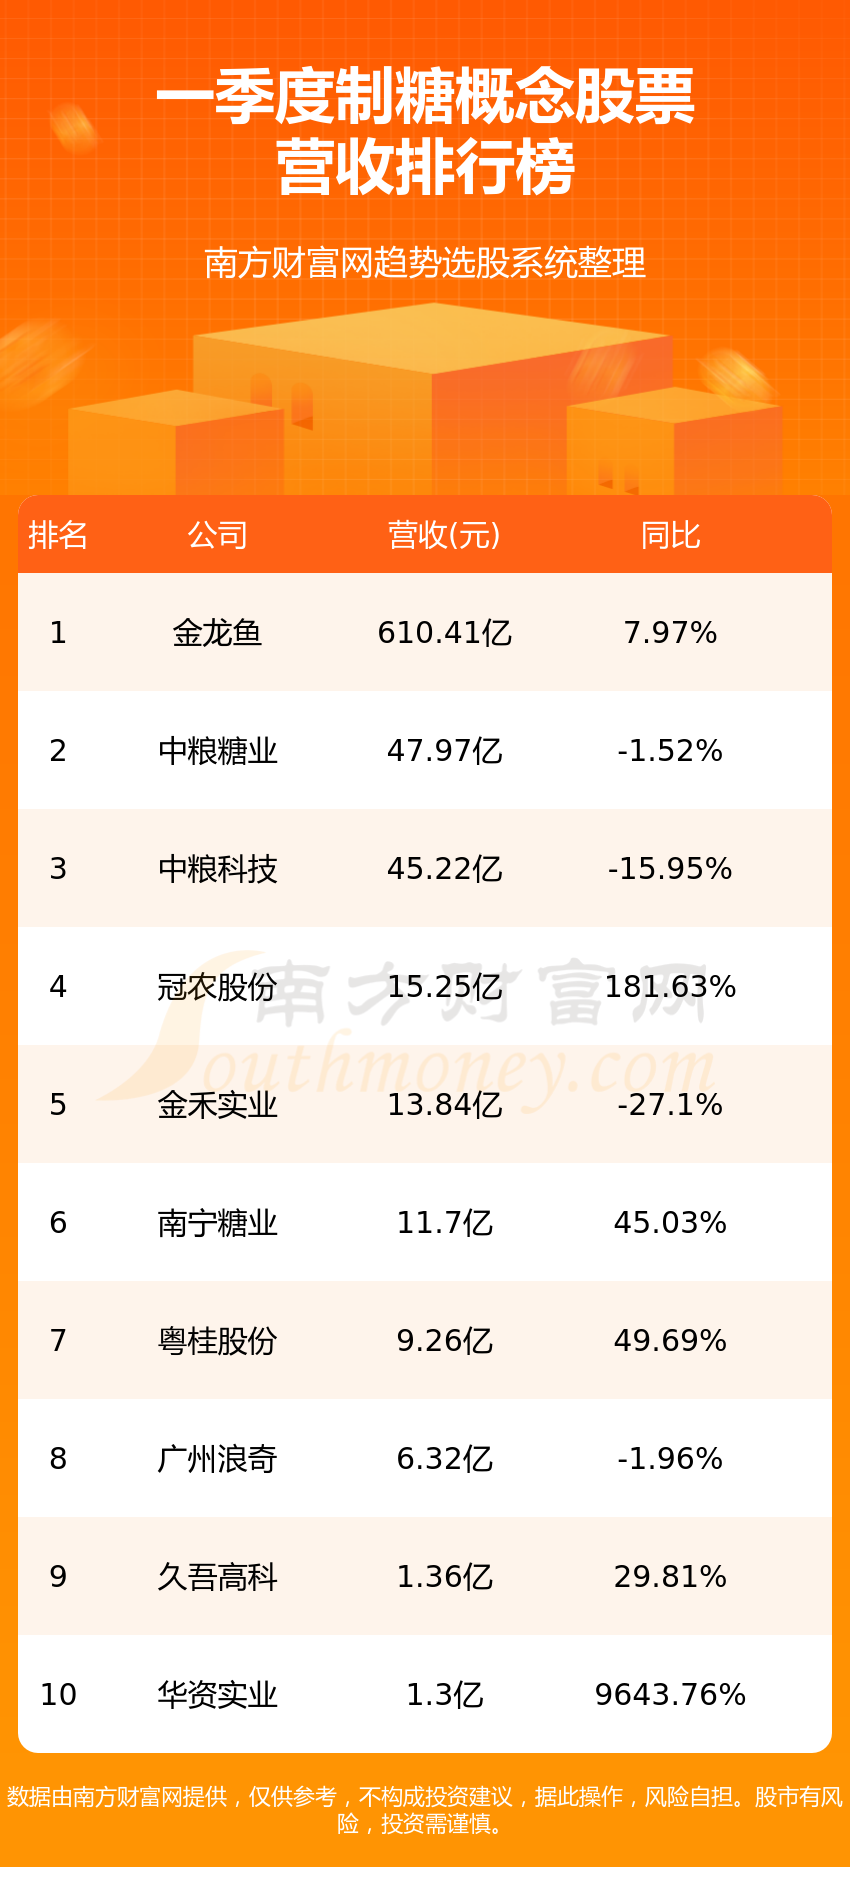This screenshot has height=1900, width=850.
Task: Click the 9643.76% year-over-year value
Action: (x=670, y=1695)
